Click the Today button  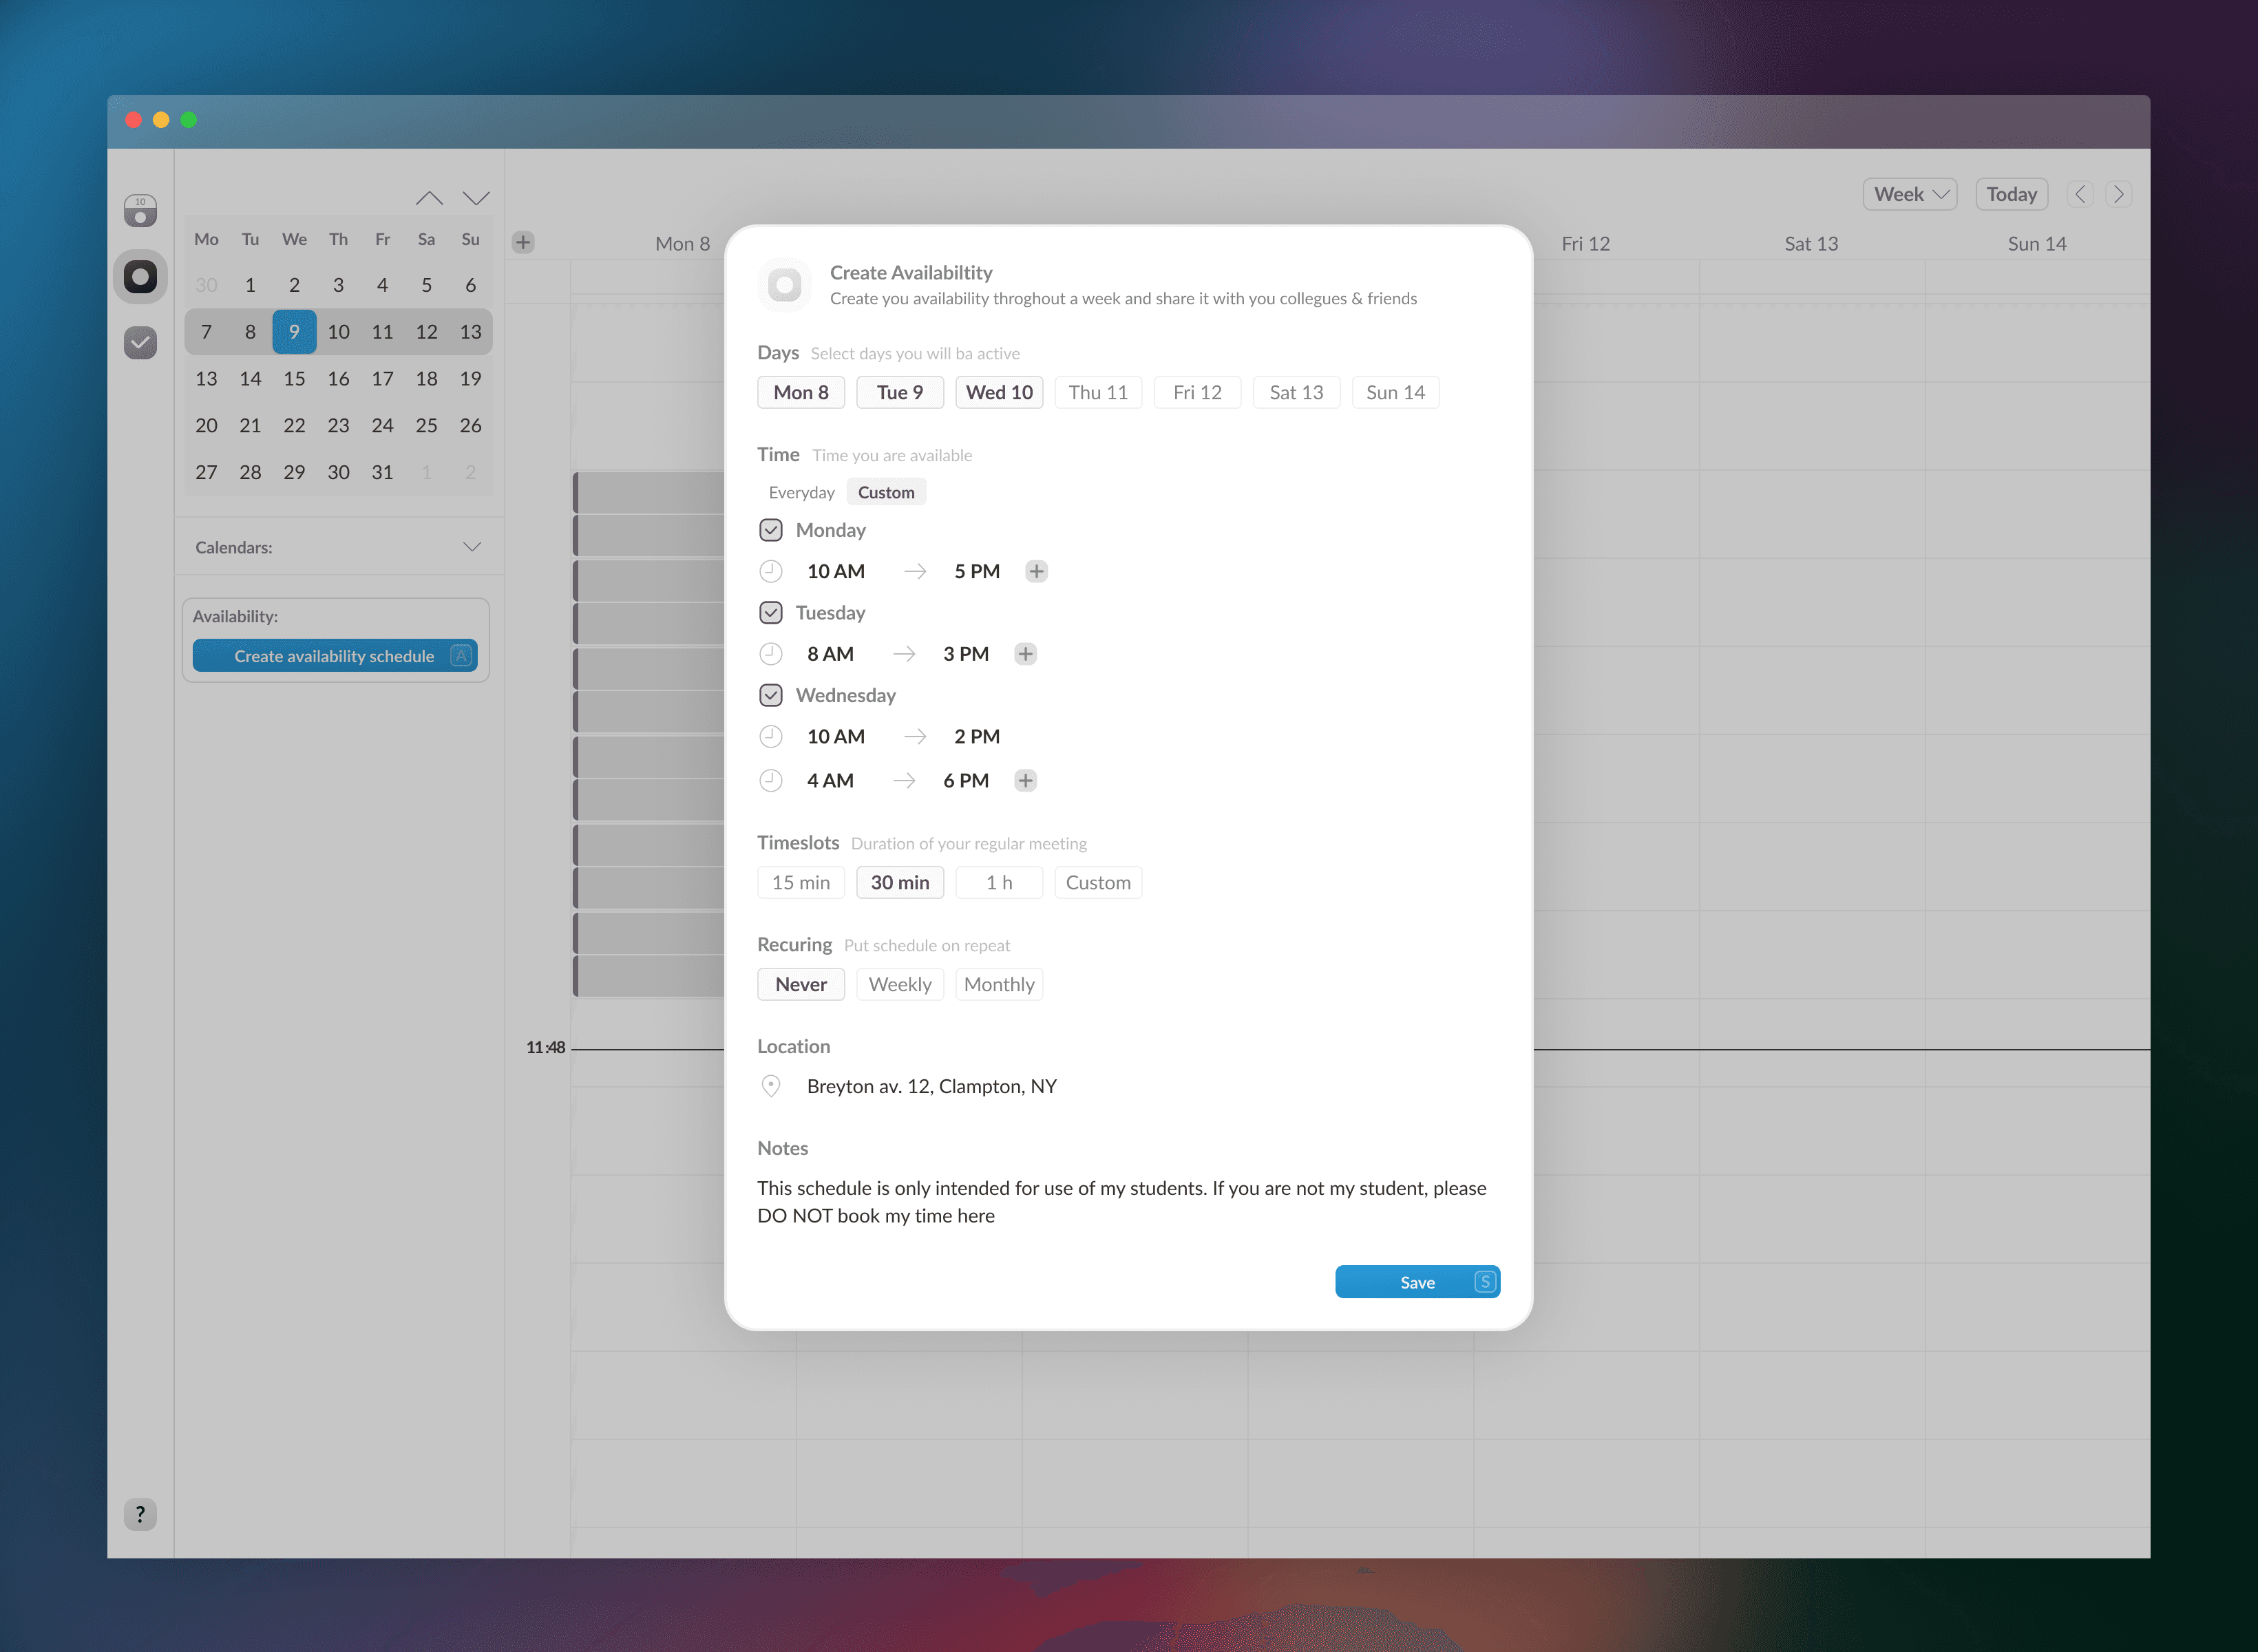click(2011, 194)
